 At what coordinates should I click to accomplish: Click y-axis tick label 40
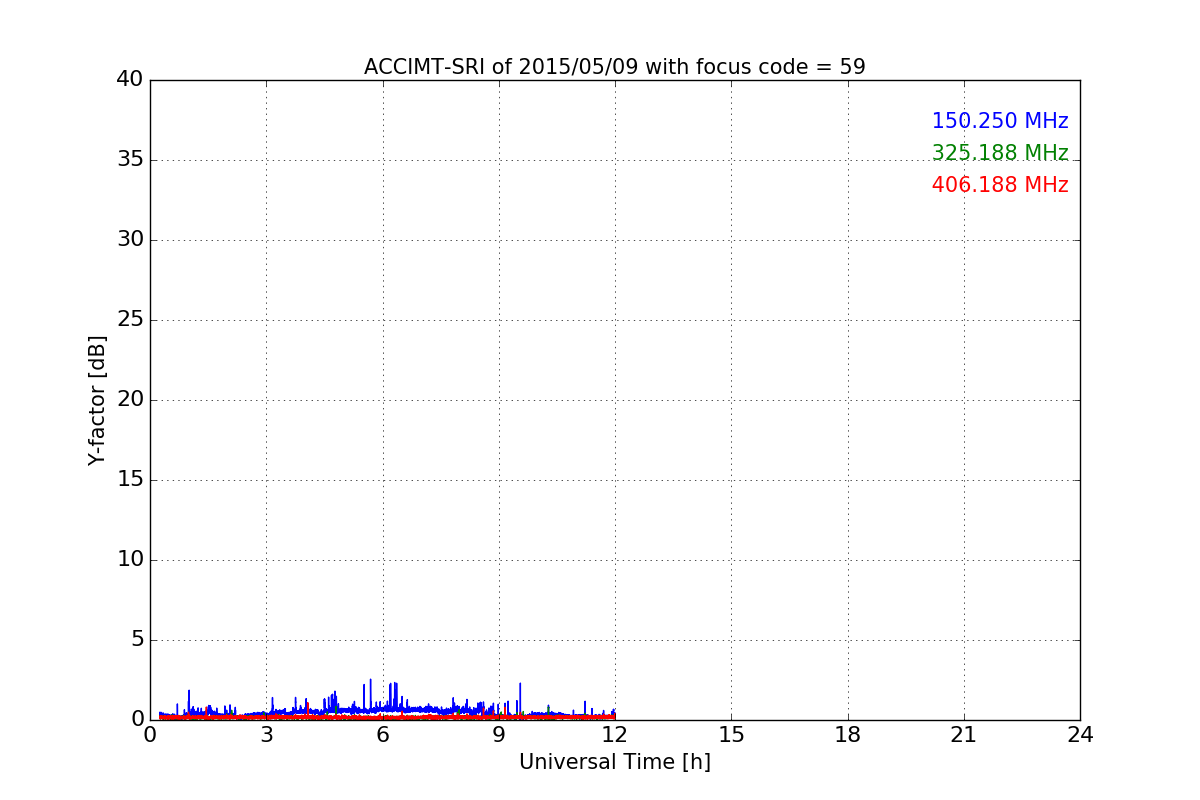click(x=130, y=79)
